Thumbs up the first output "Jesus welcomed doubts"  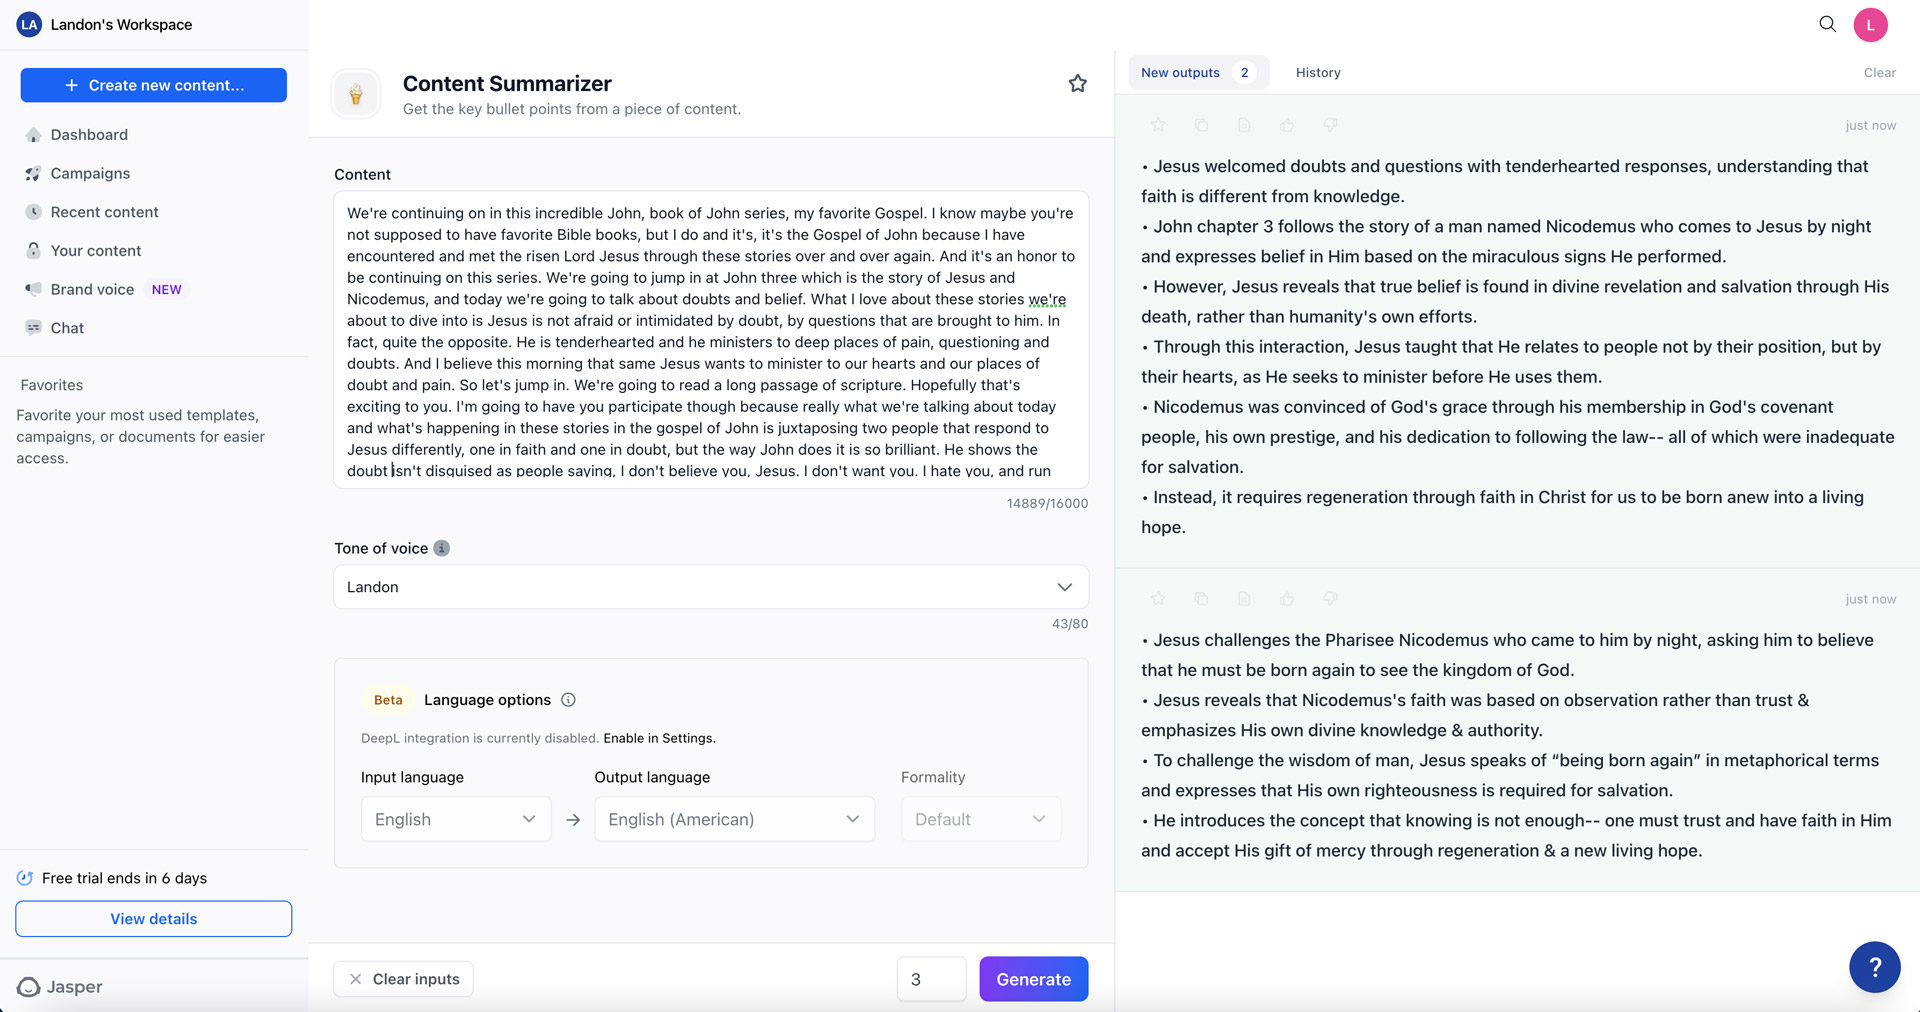(1287, 125)
